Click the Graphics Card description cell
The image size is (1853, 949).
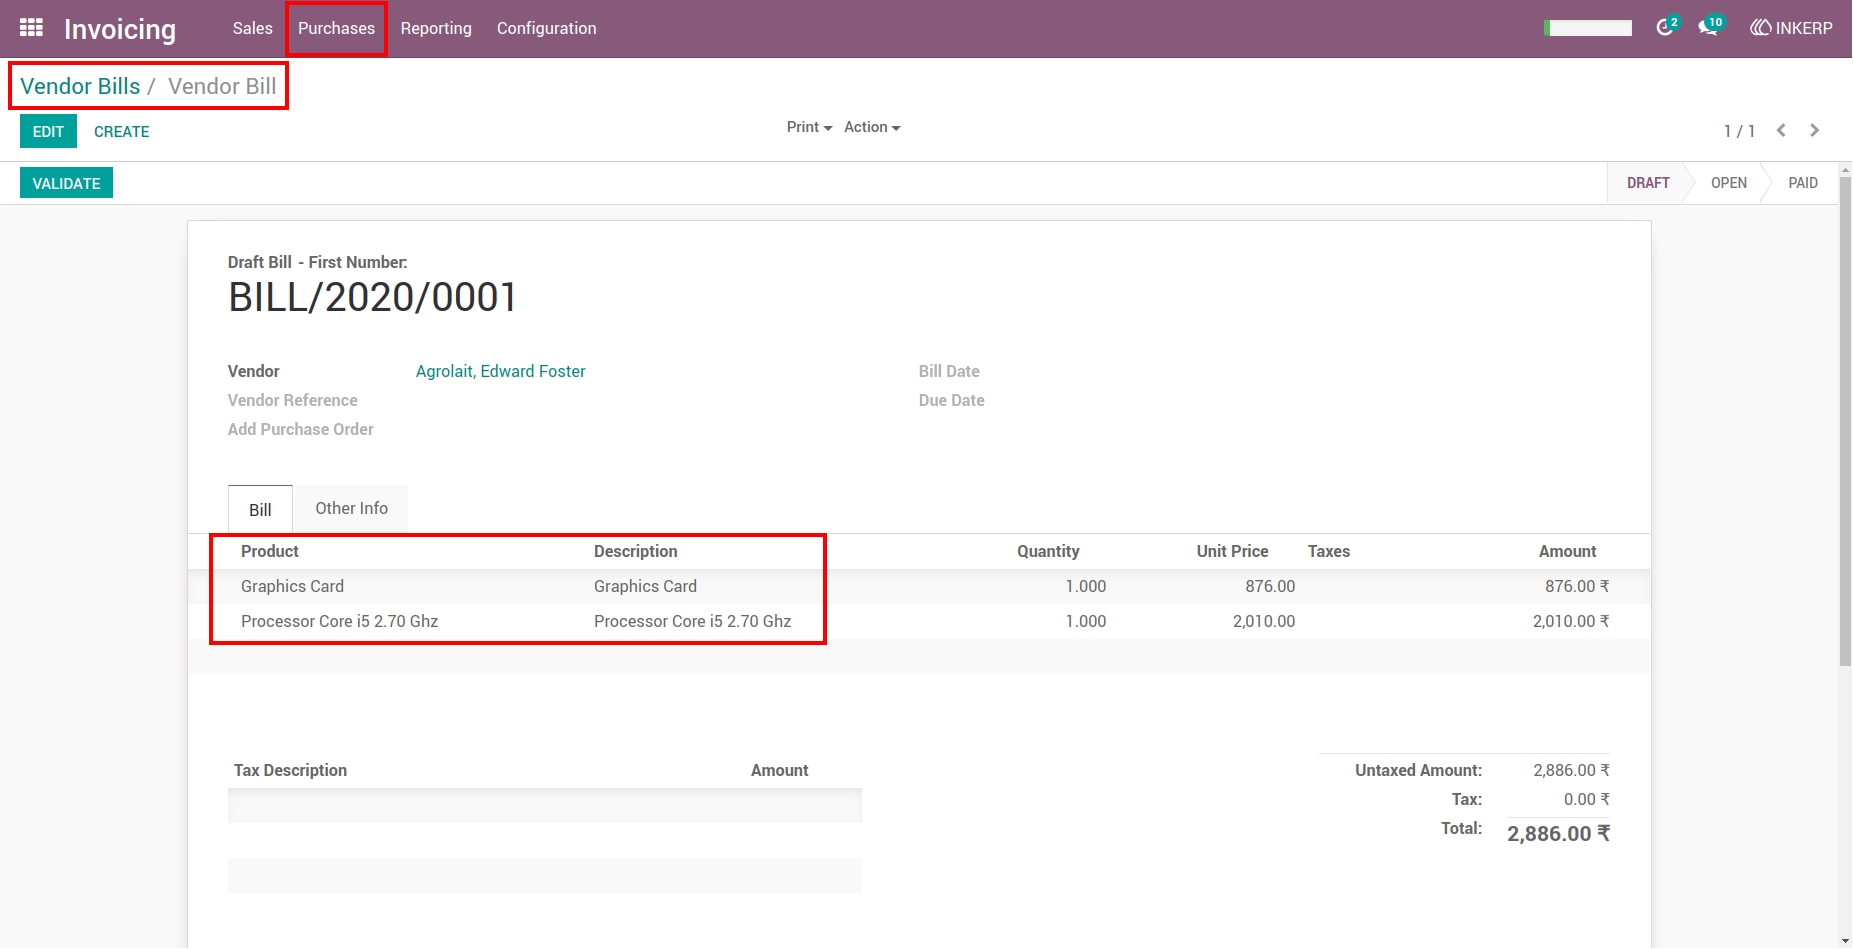645,586
